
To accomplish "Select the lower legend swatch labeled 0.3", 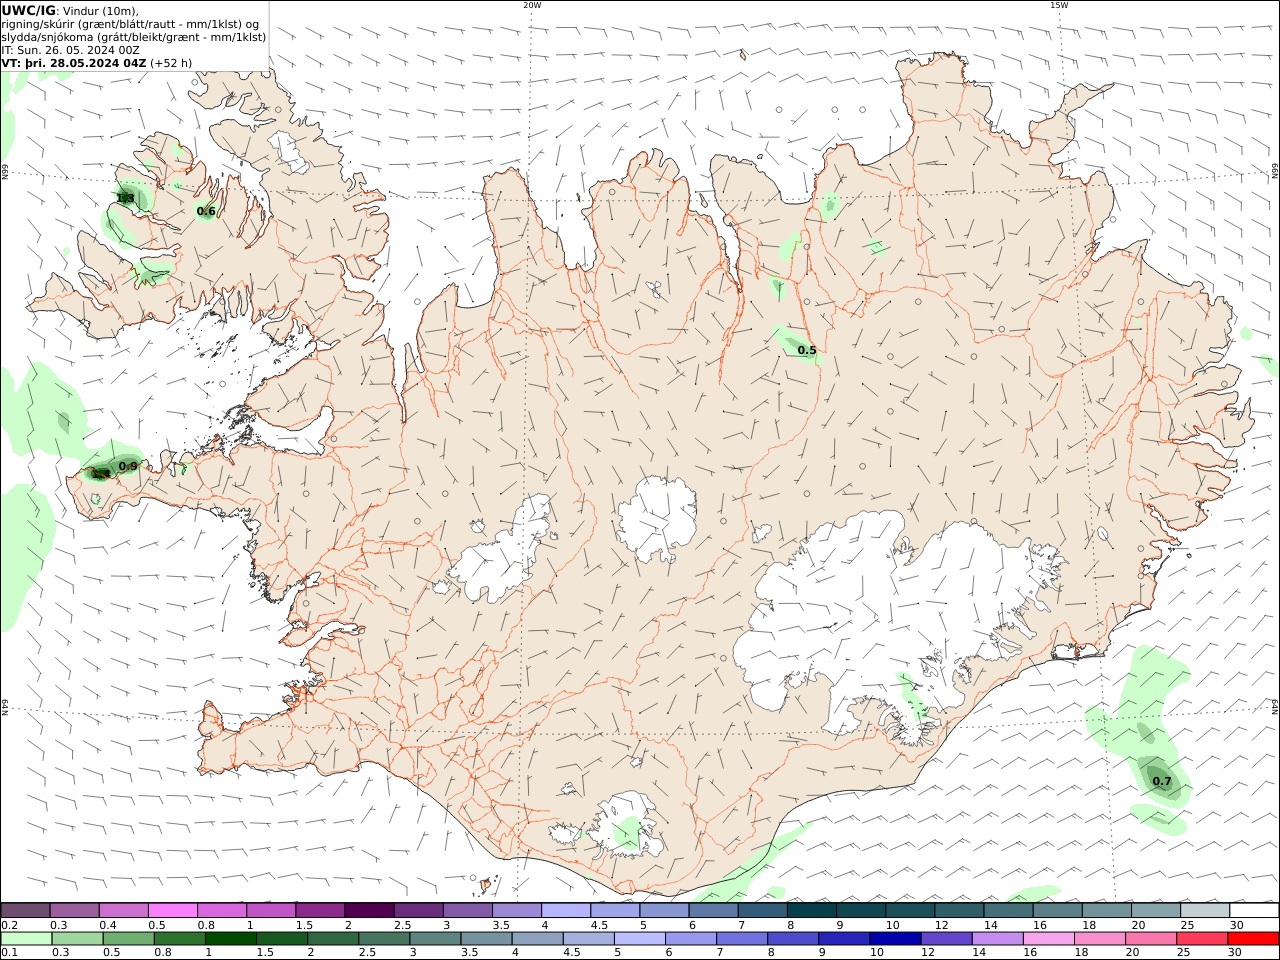I will click(x=78, y=938).
